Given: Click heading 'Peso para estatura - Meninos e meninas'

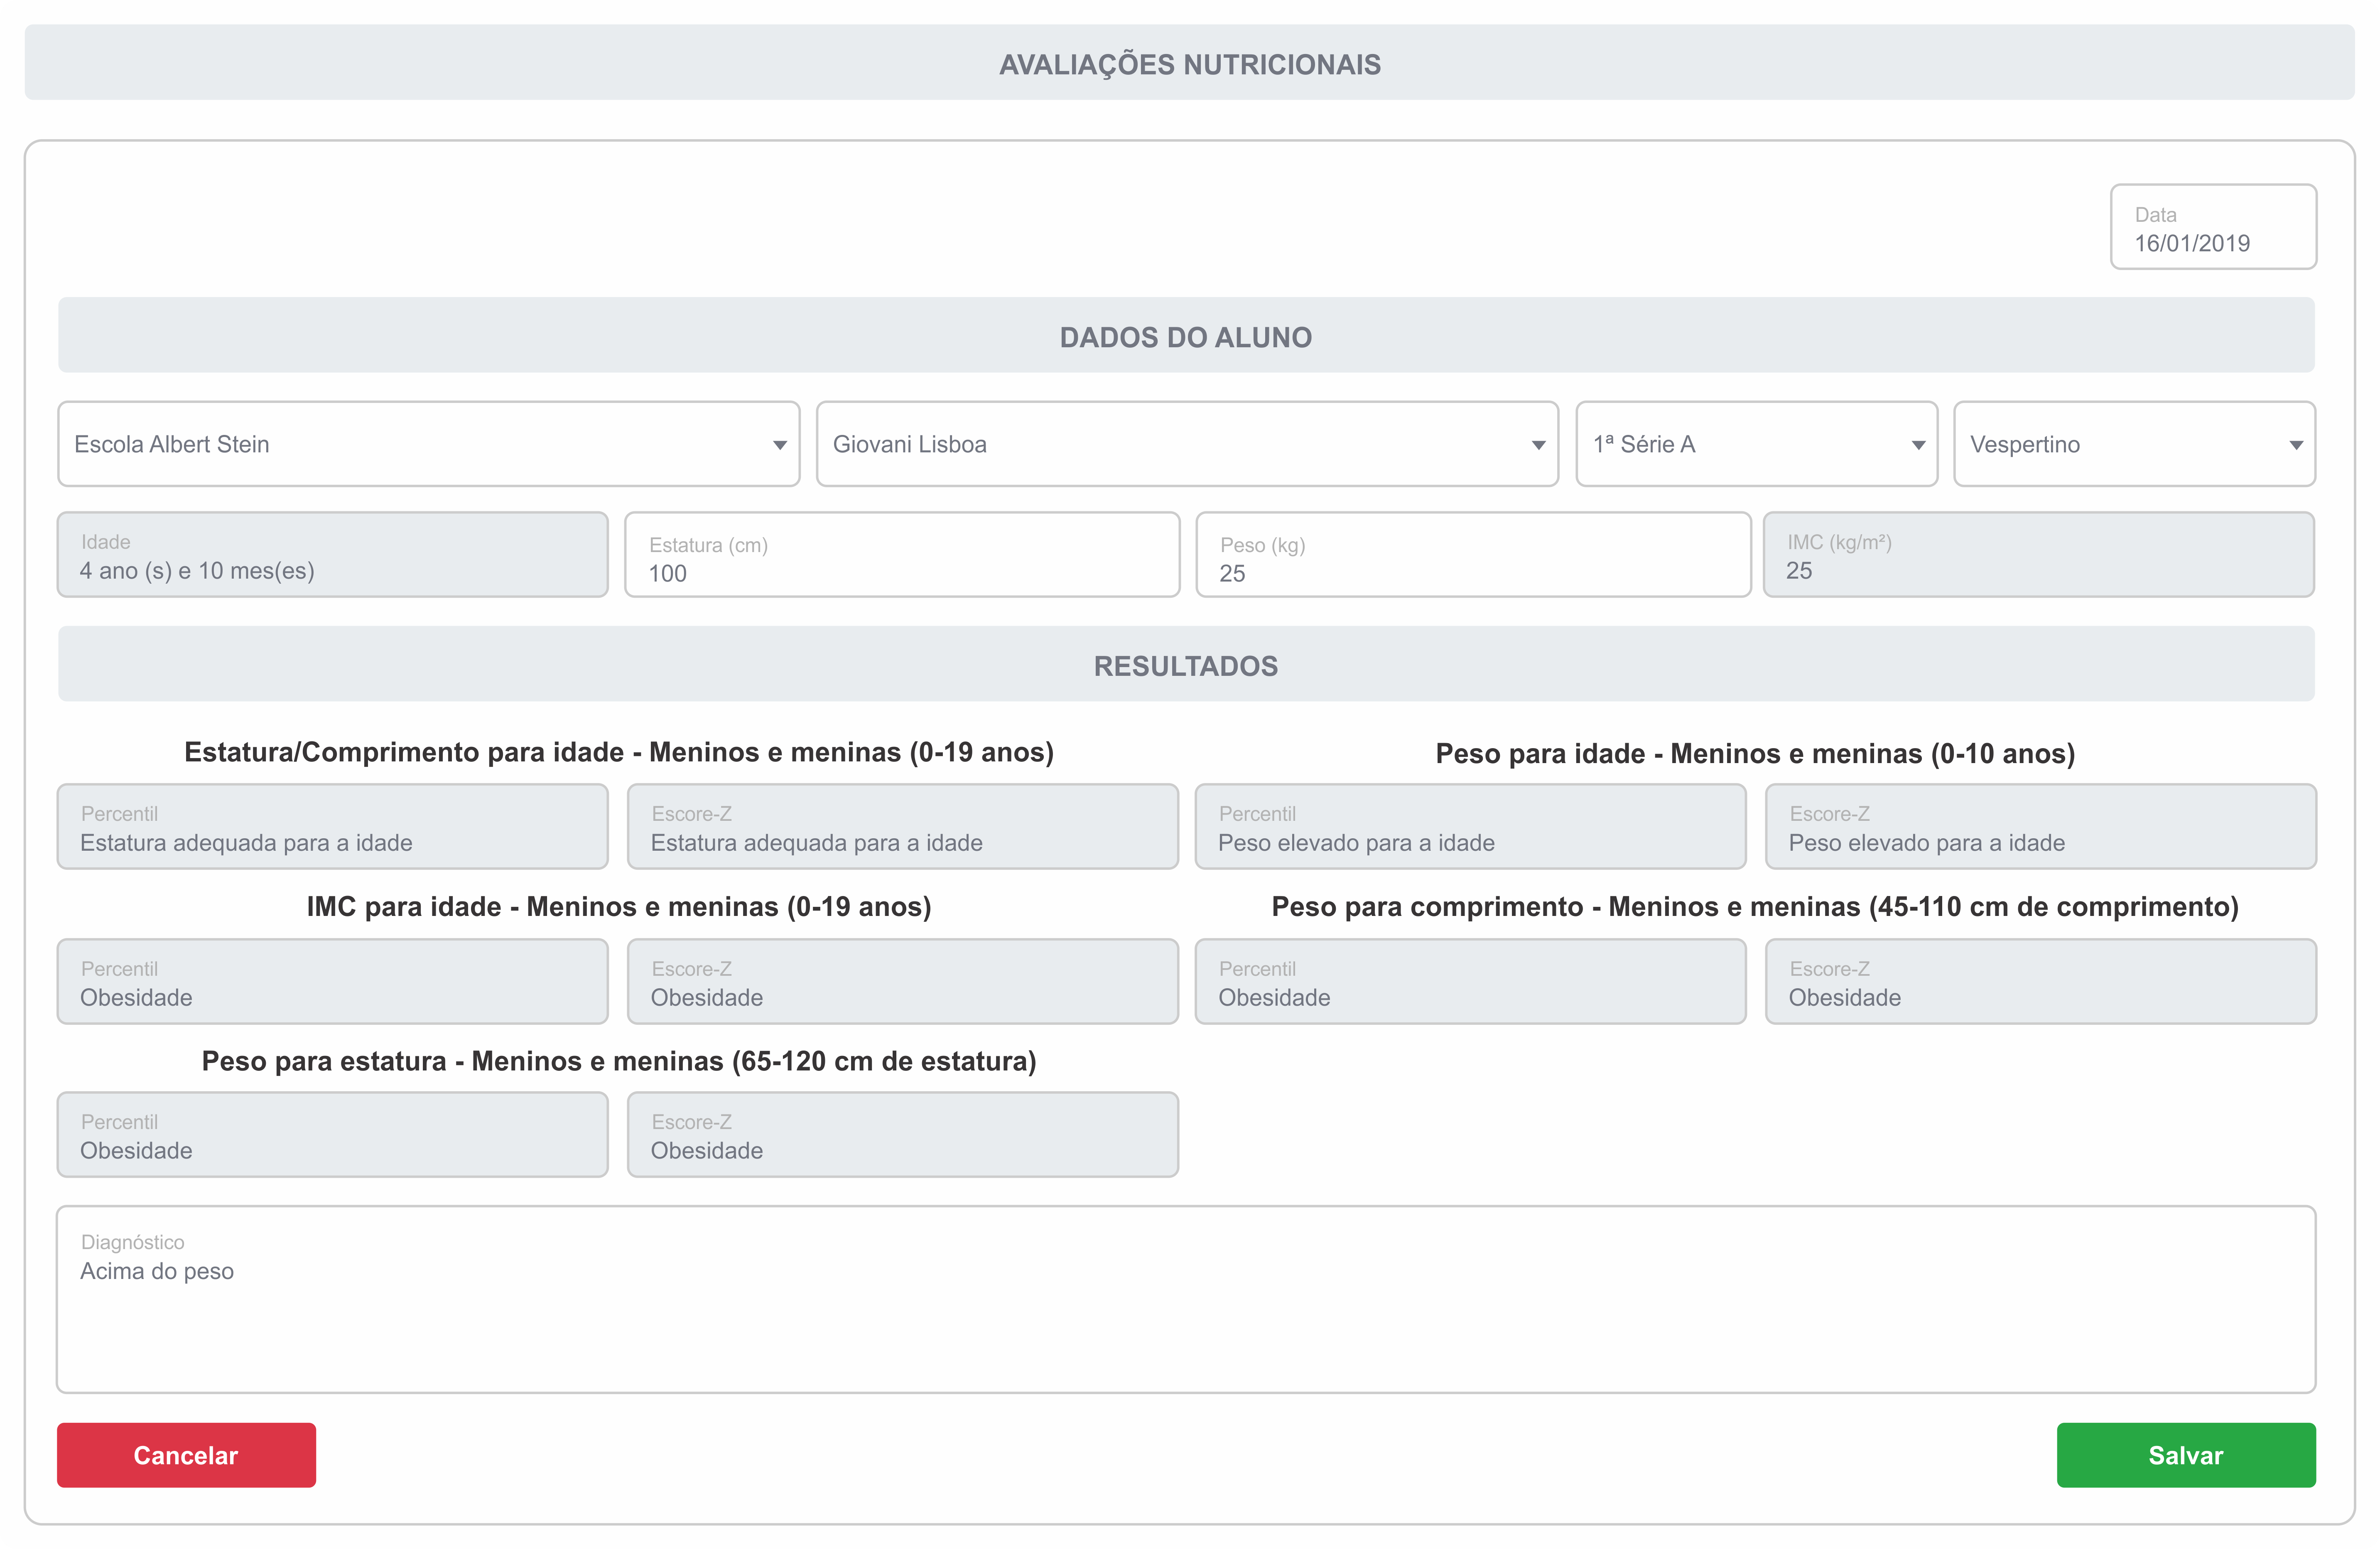Looking at the screenshot, I should click(619, 1061).
